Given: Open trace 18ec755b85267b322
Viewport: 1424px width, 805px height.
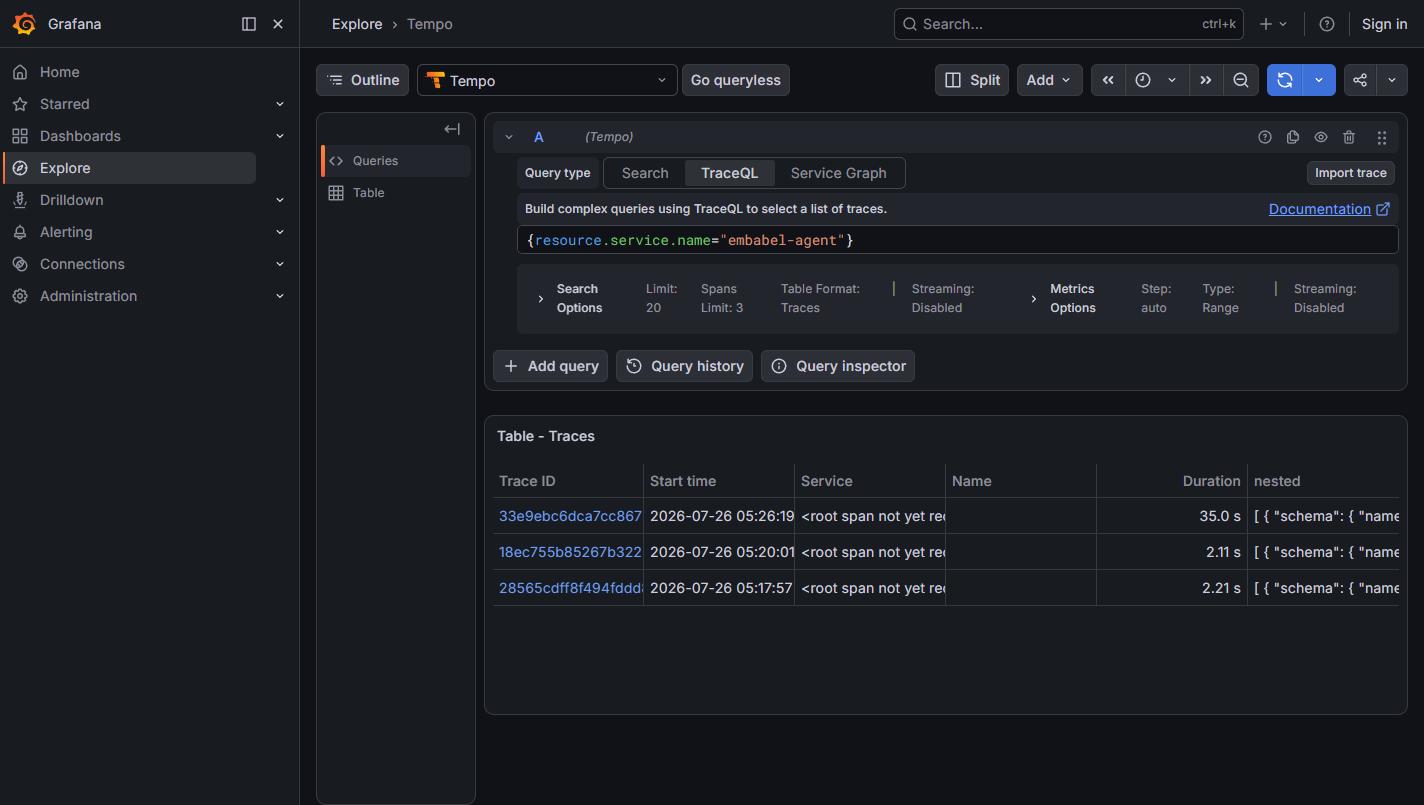Looking at the screenshot, I should tap(569, 552).
